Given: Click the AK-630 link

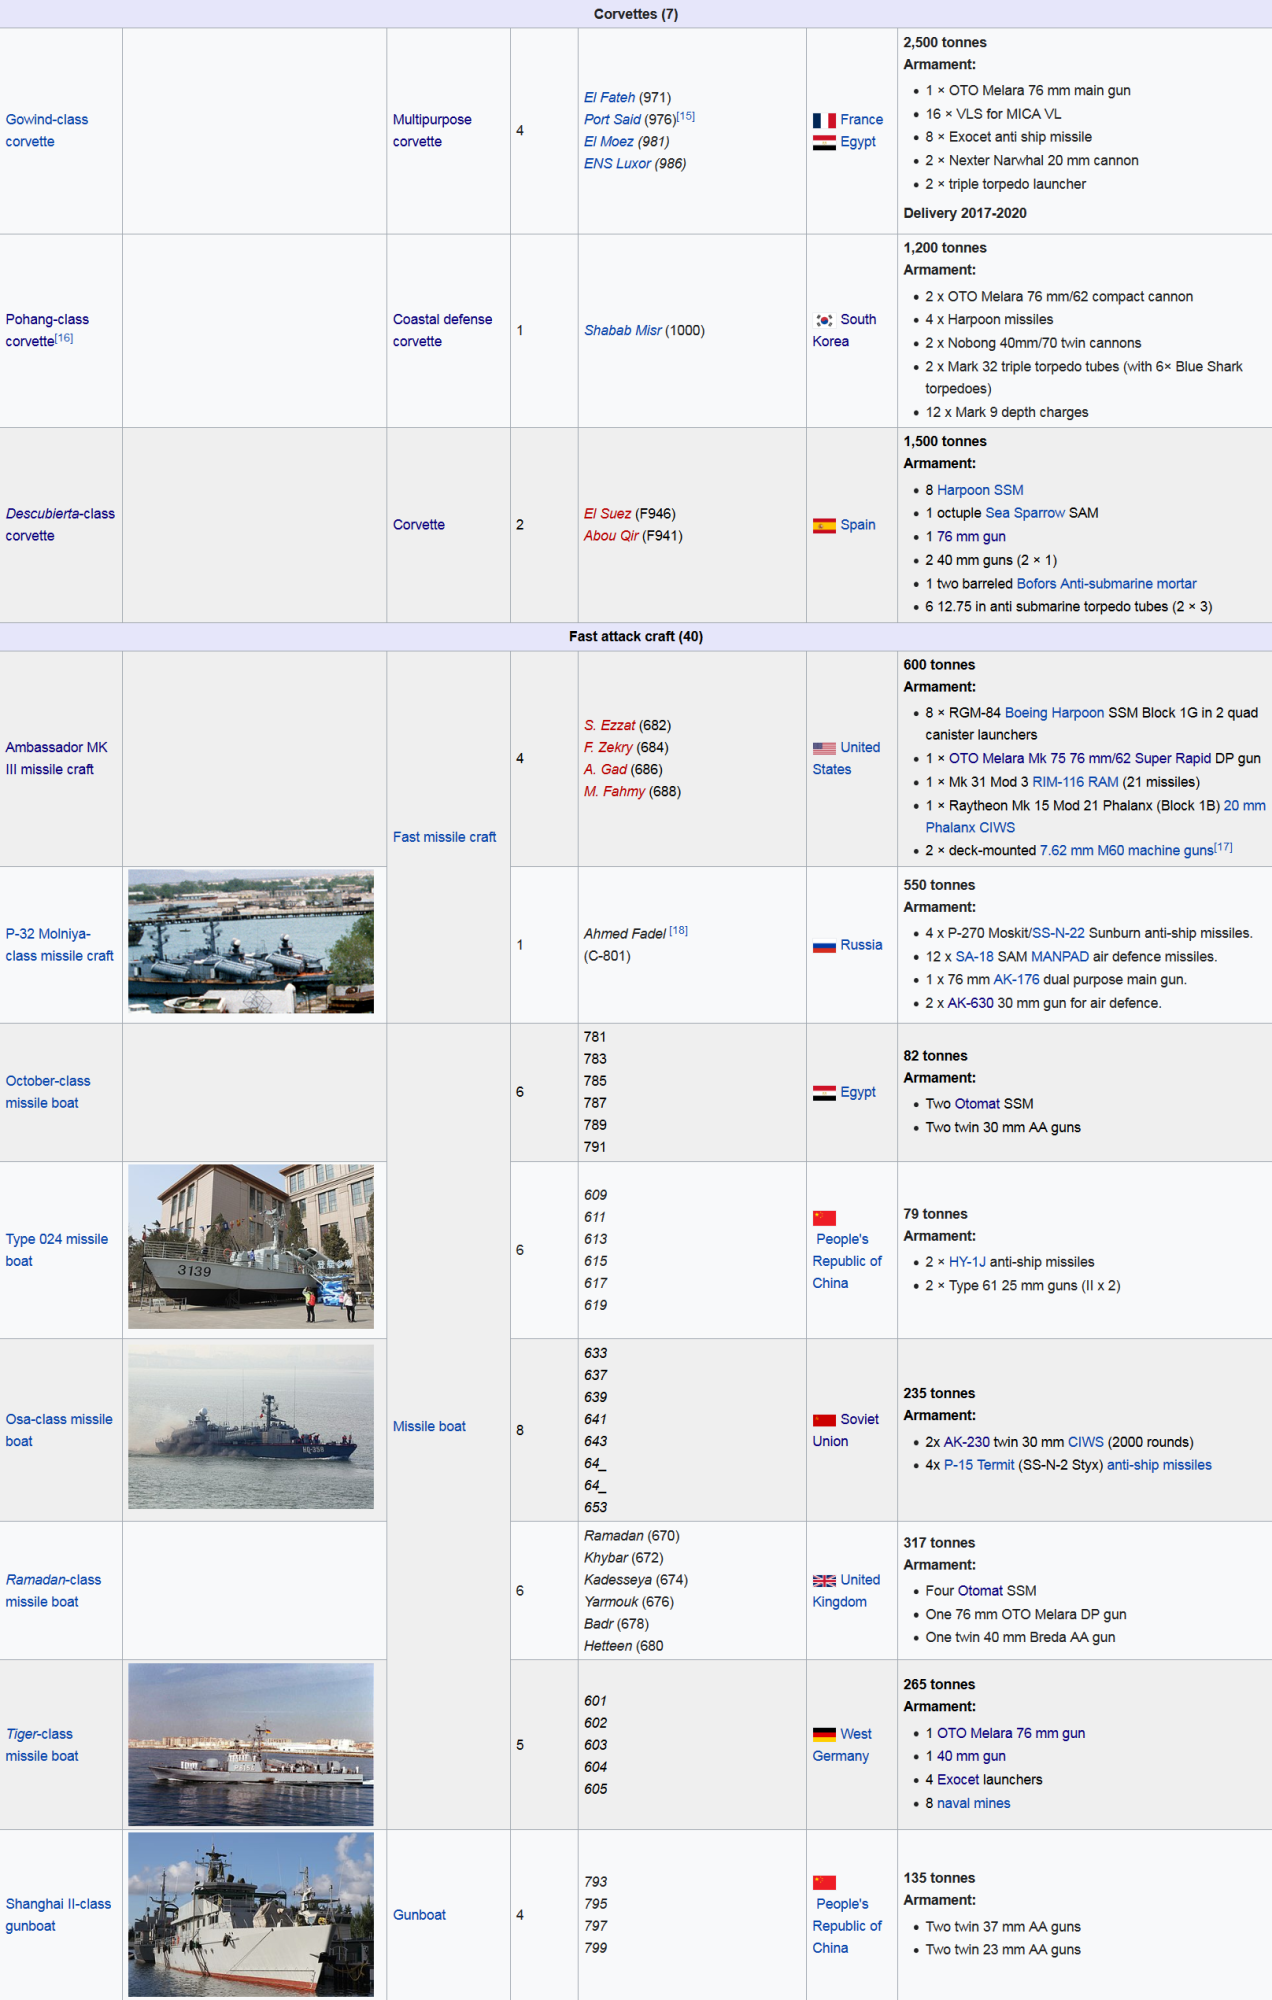Looking at the screenshot, I should (x=970, y=1003).
